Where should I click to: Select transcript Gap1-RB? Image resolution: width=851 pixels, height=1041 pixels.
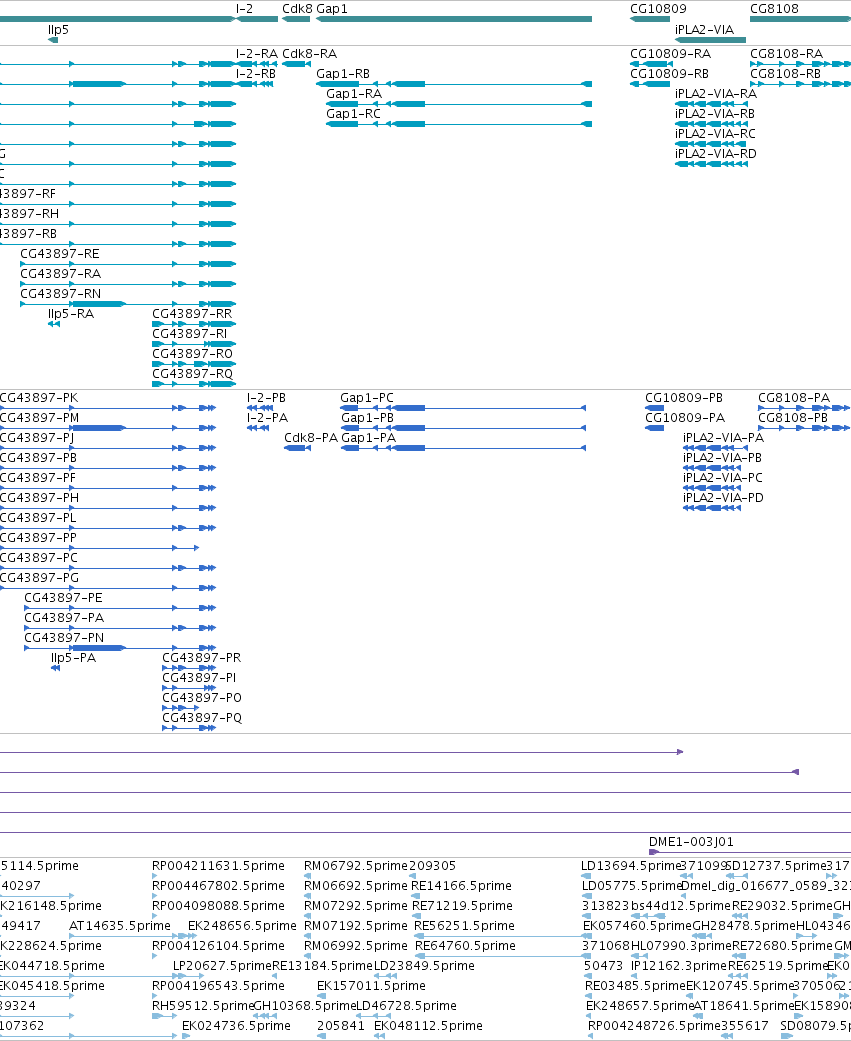click(343, 74)
